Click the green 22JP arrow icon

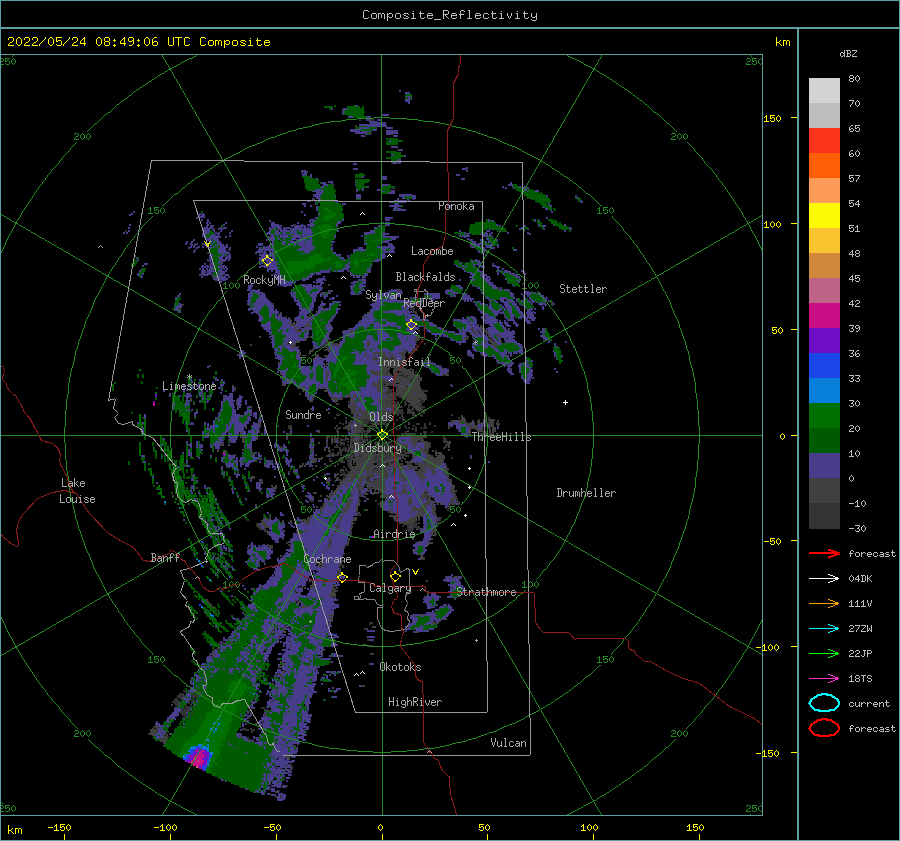[x=824, y=653]
